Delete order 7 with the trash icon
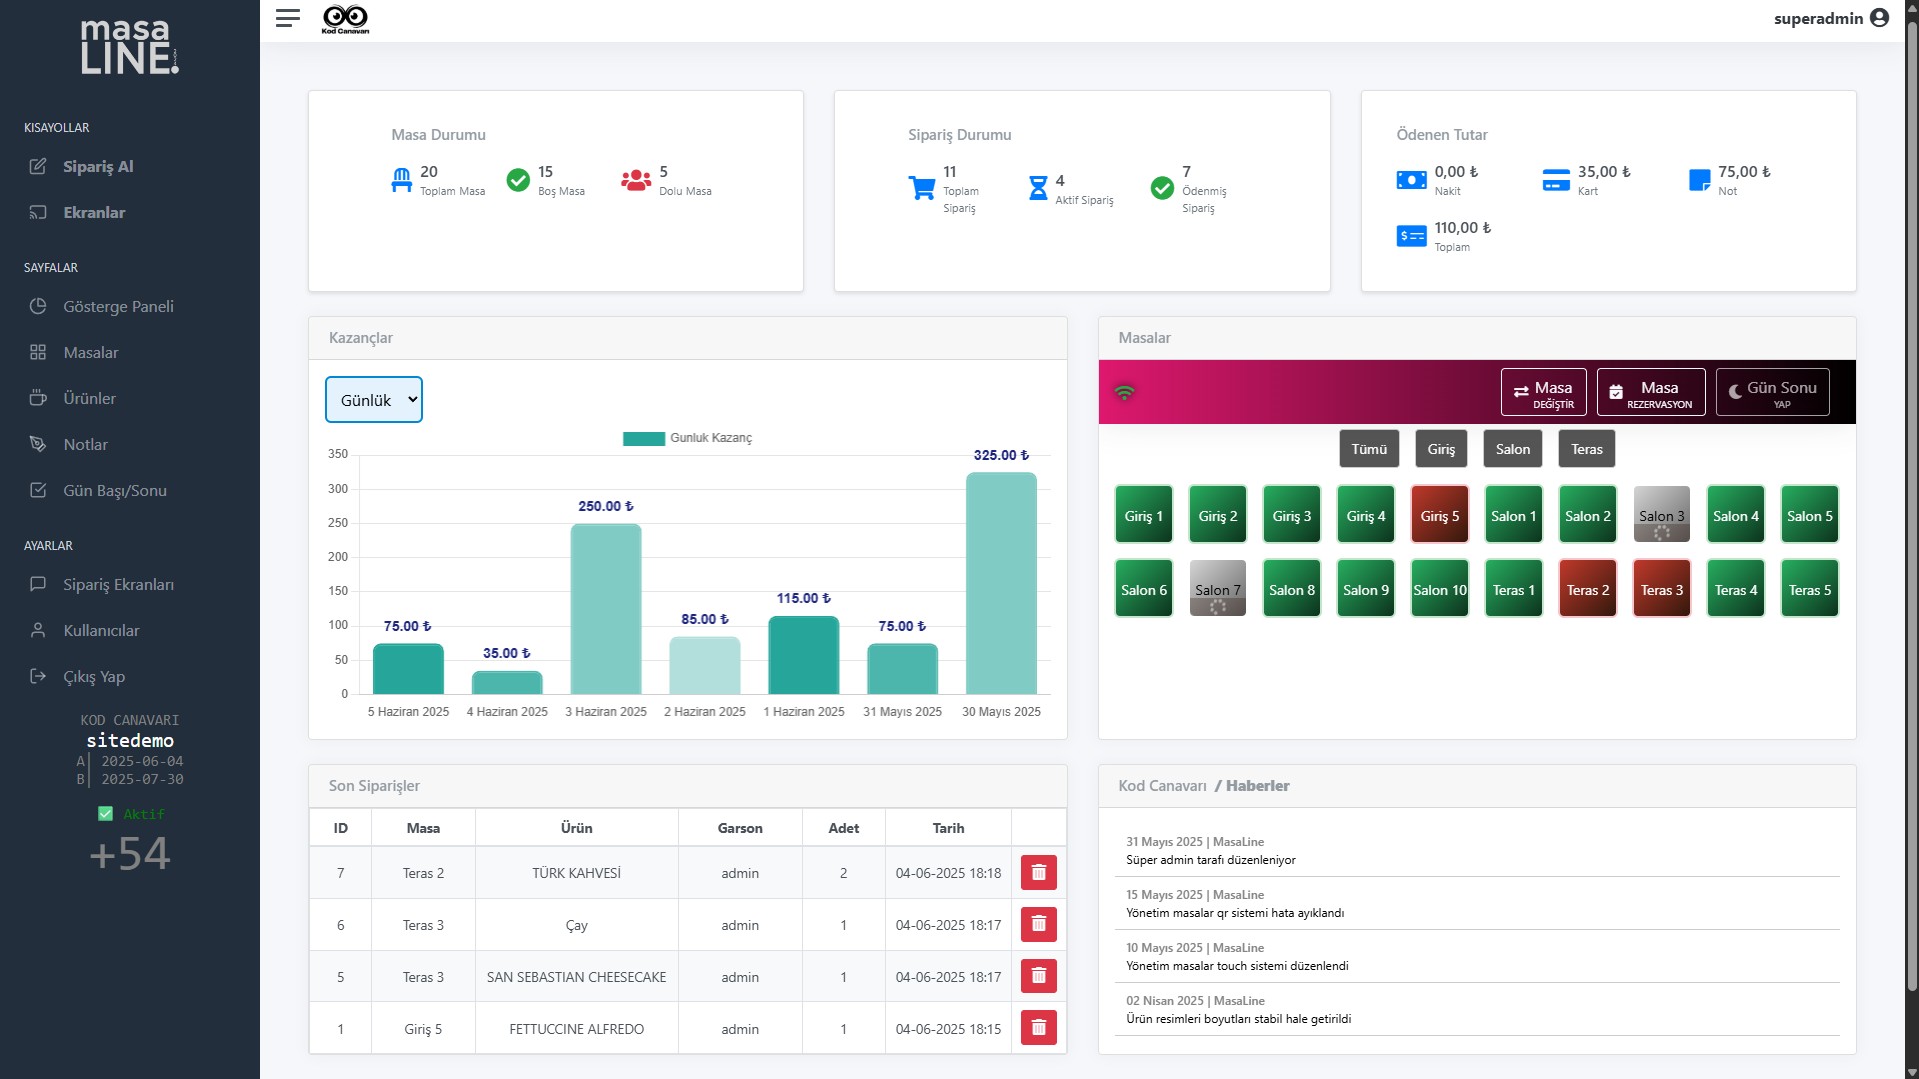This screenshot has width=1919, height=1079. tap(1038, 872)
